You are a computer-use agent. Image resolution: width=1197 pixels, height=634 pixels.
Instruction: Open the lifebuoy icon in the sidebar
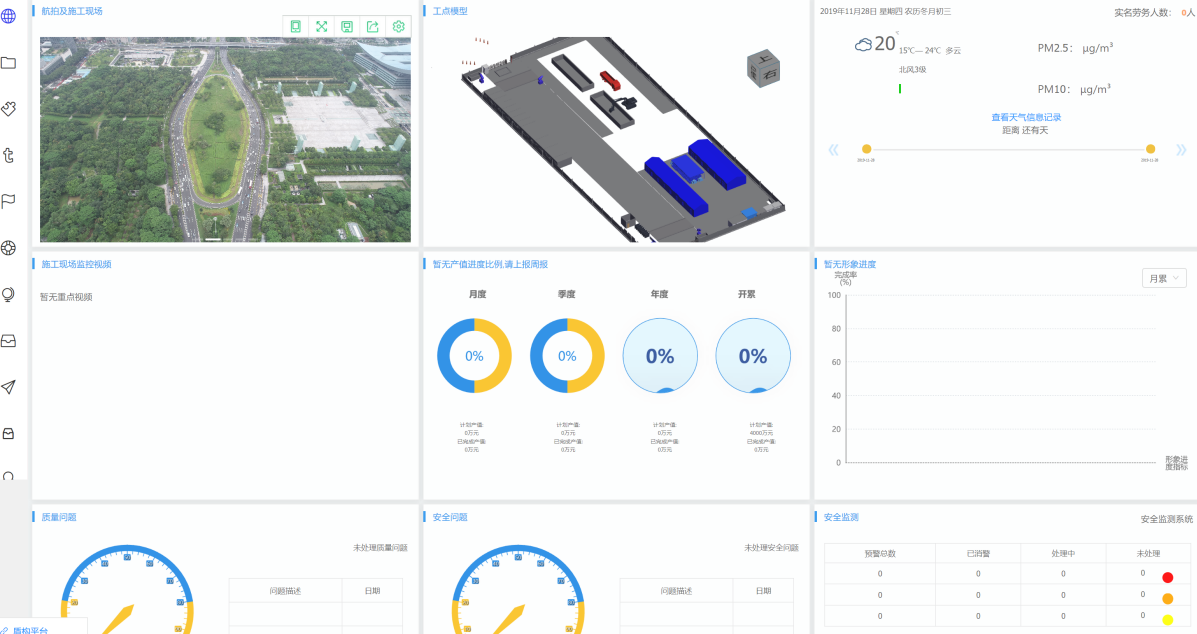pyautogui.click(x=8, y=247)
